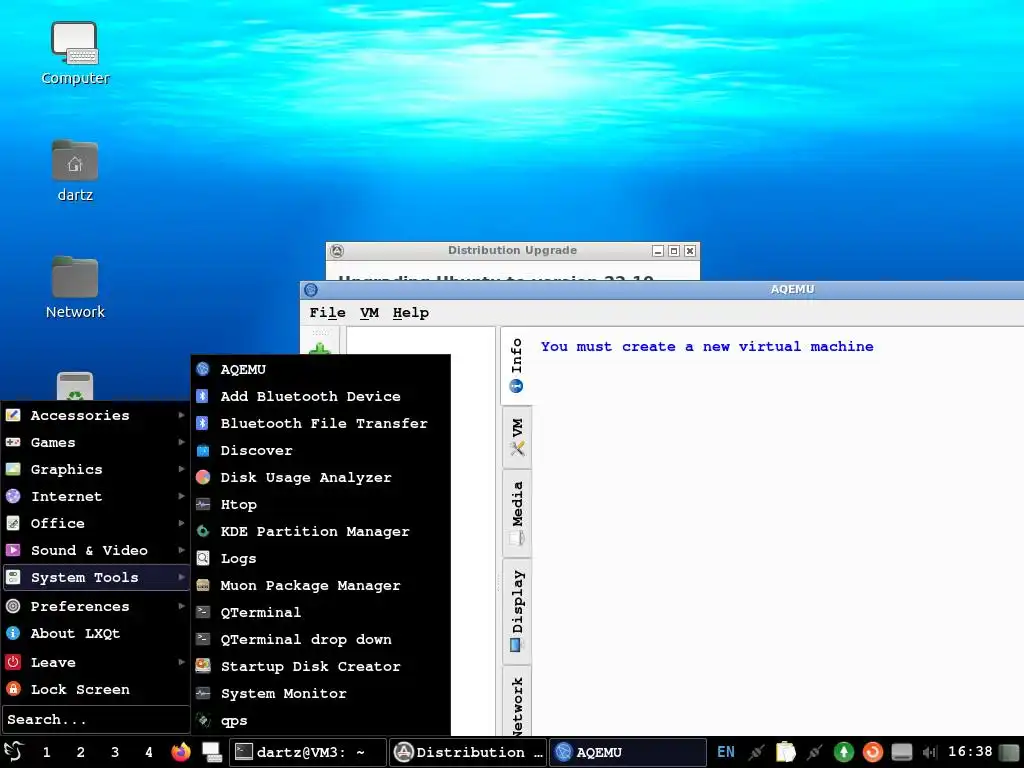Launch Muon Package Manager
This screenshot has width=1024, height=768.
(x=320, y=585)
